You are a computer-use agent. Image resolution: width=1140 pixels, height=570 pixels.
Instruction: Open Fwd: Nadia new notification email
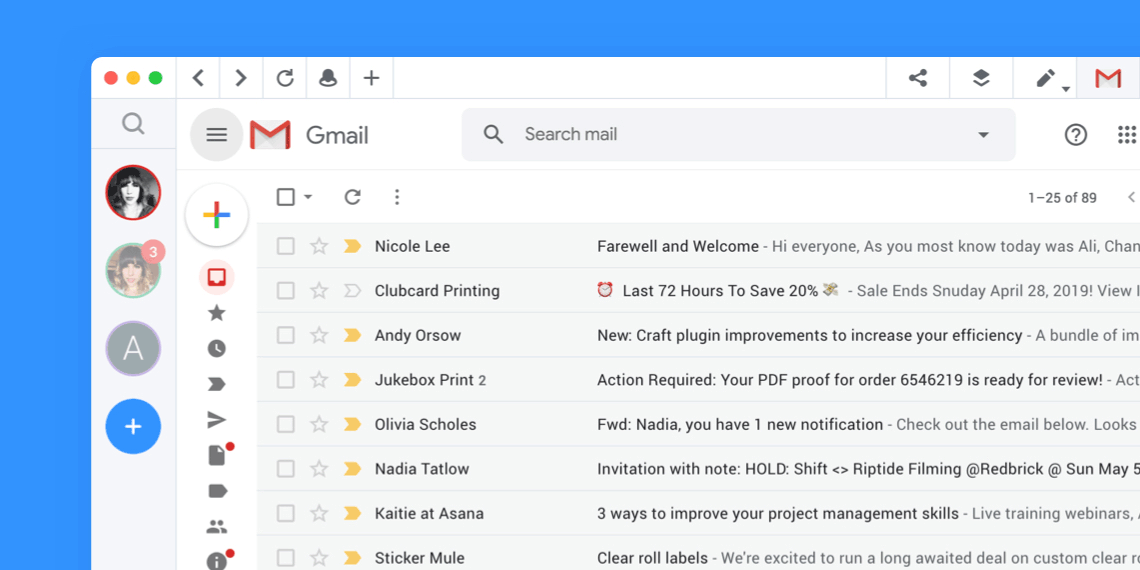click(740, 425)
